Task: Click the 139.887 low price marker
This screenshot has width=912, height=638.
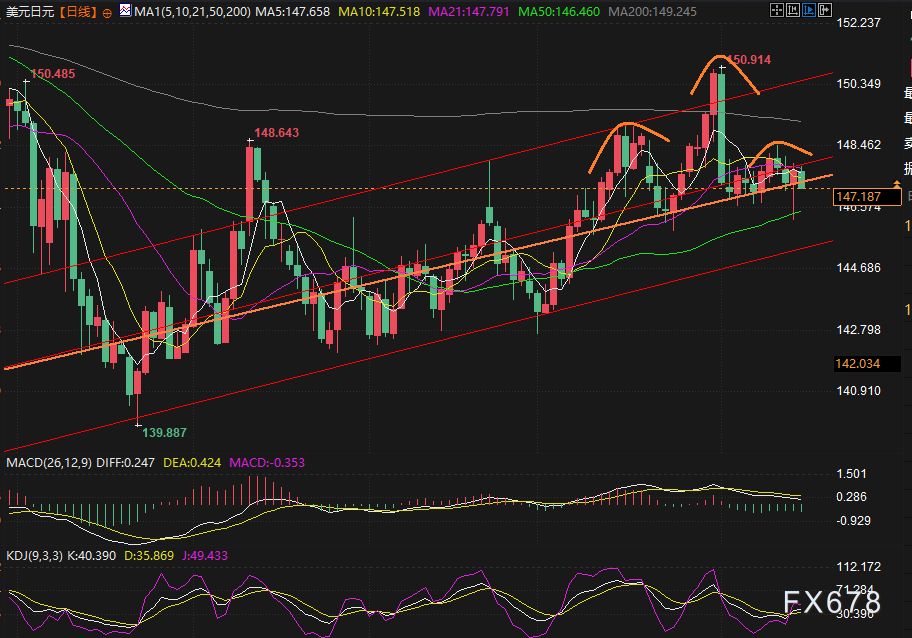Action: coord(165,432)
